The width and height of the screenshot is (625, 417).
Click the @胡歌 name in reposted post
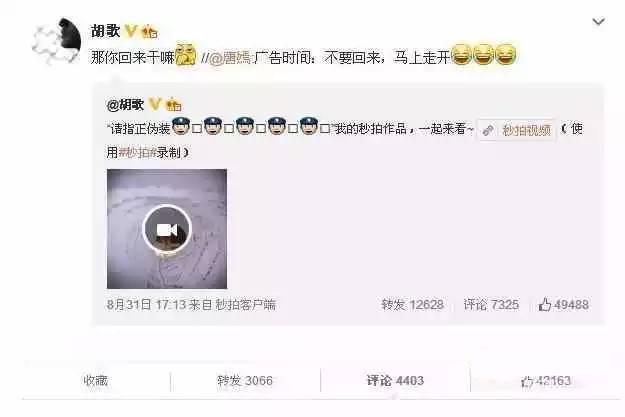click(x=125, y=104)
